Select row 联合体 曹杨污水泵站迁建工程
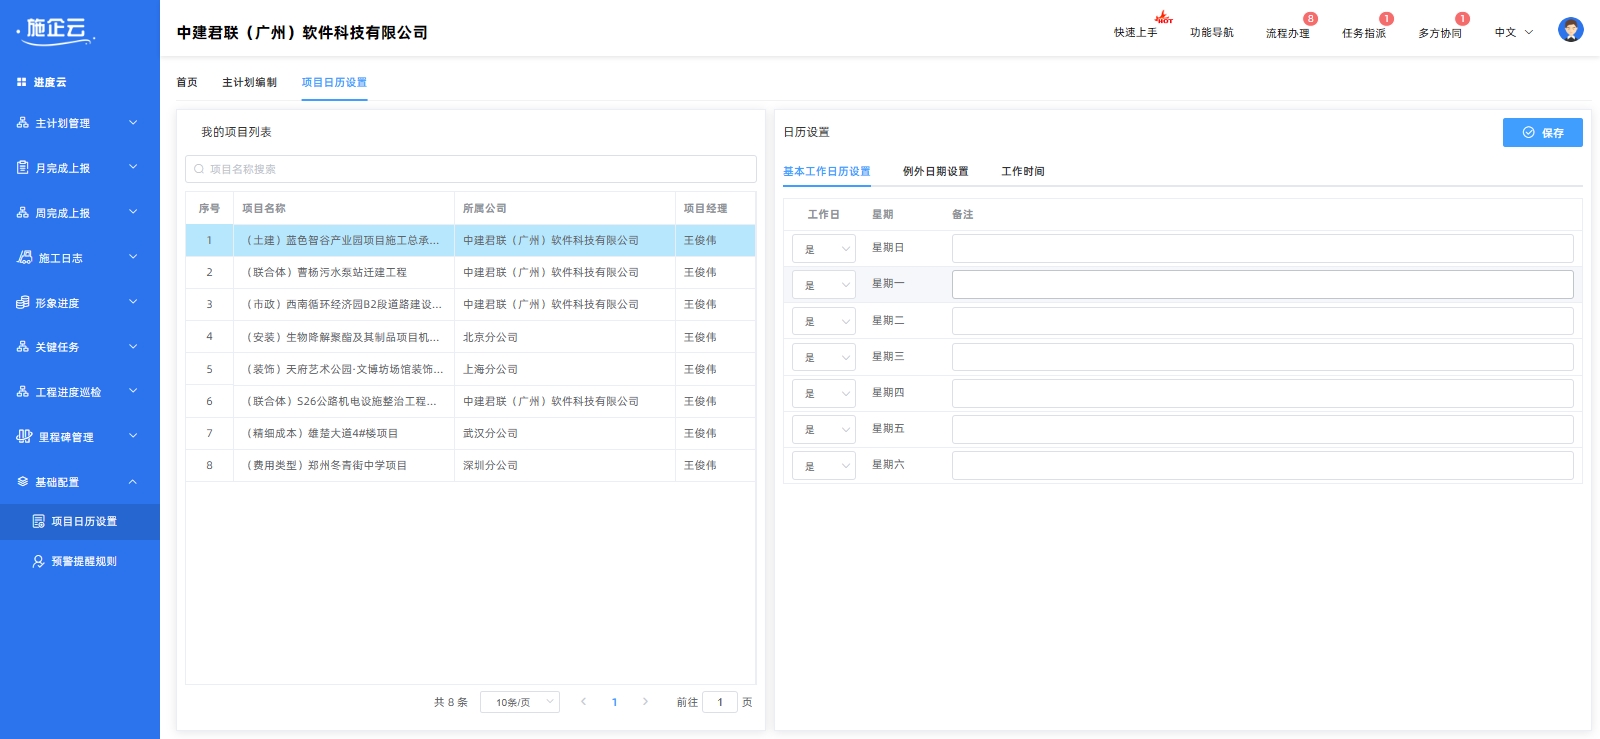Screen dimensions: 1600x739 tap(470, 272)
